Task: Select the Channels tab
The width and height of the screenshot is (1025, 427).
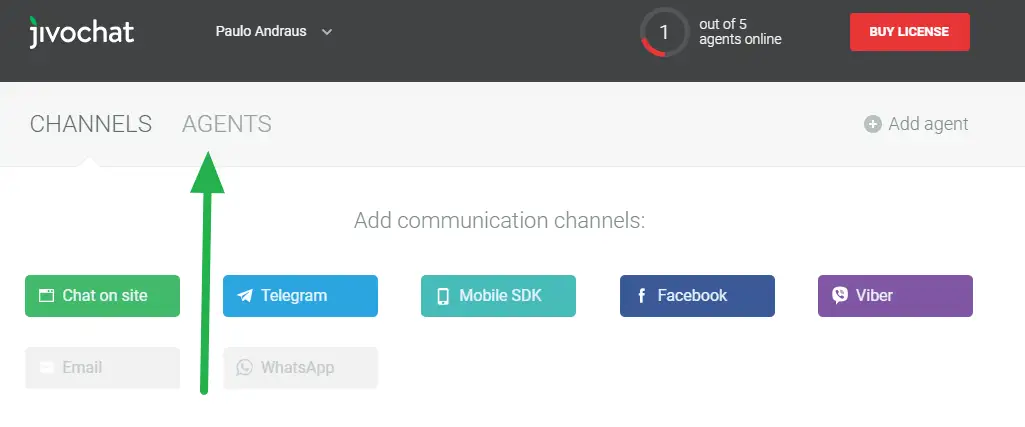Action: (91, 124)
